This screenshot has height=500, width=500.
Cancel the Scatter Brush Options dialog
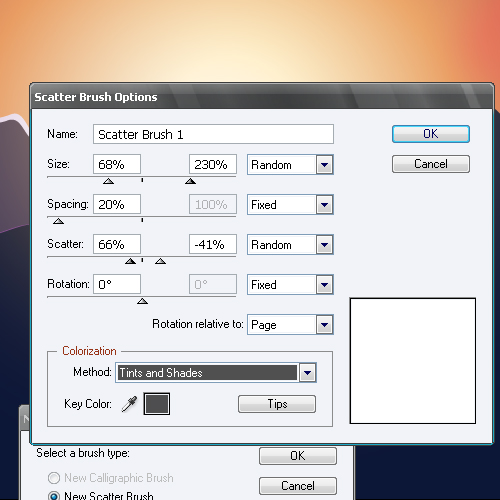[x=431, y=164]
